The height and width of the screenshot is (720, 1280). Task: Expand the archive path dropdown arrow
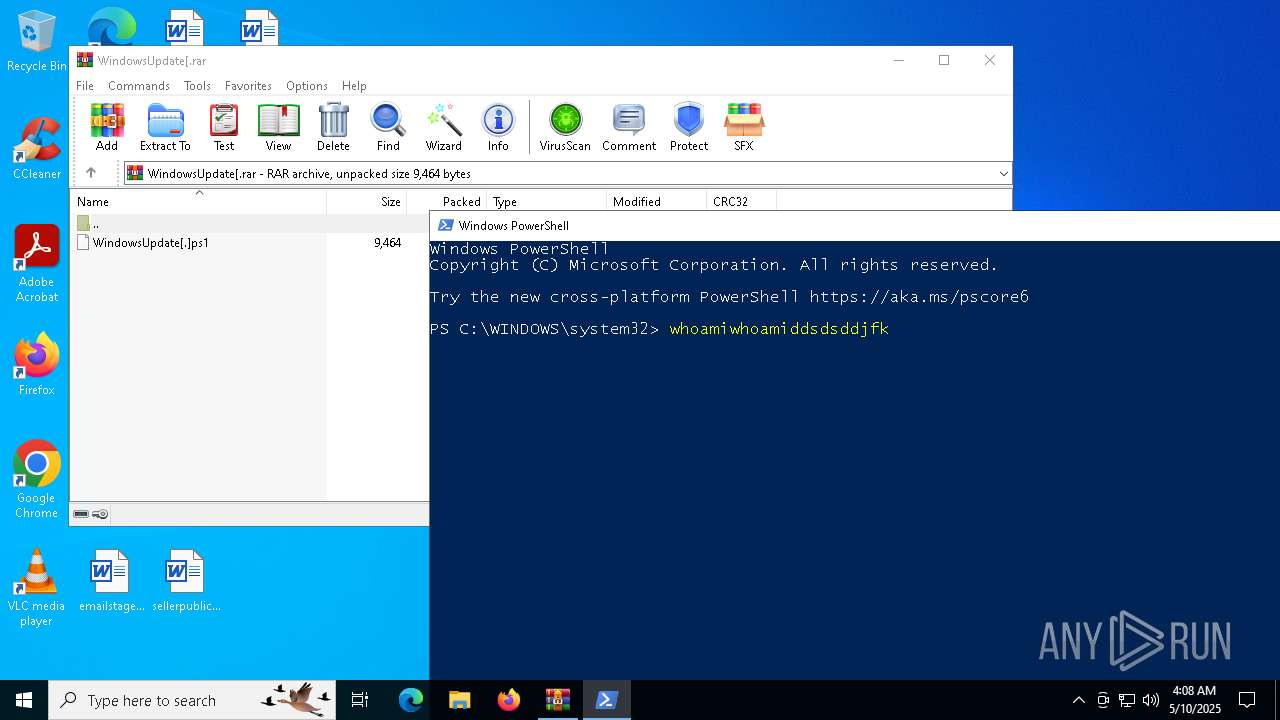pyautogui.click(x=1003, y=174)
